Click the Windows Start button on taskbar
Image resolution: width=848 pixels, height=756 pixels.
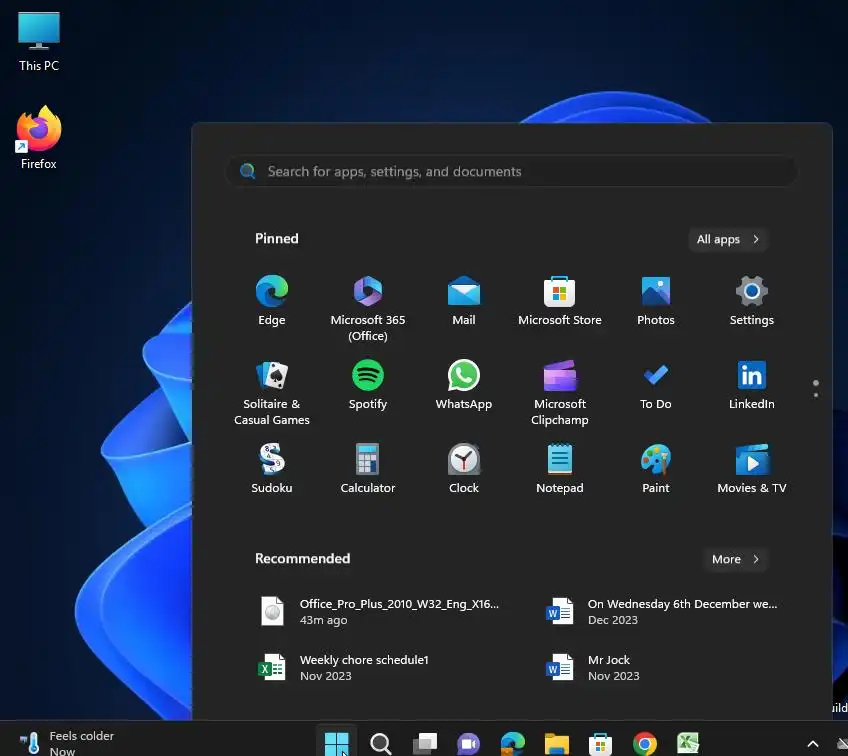click(x=336, y=744)
